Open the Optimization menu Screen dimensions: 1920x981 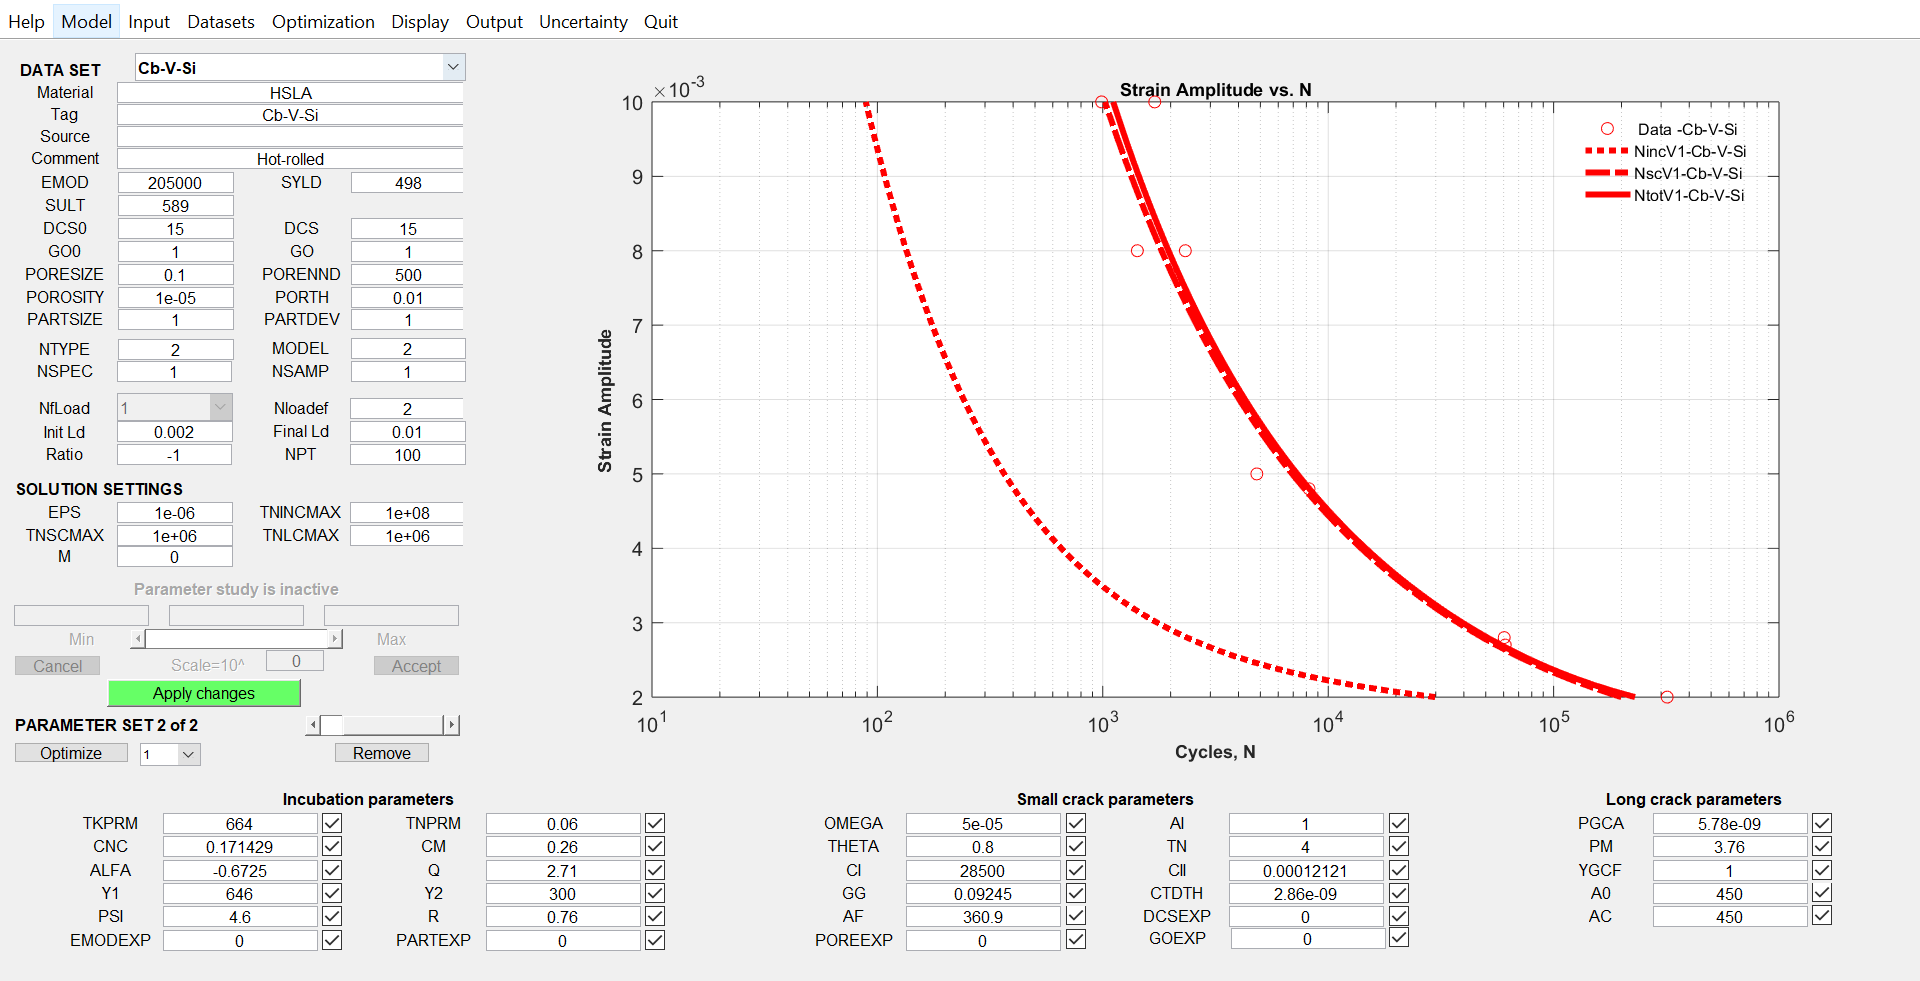323,22
